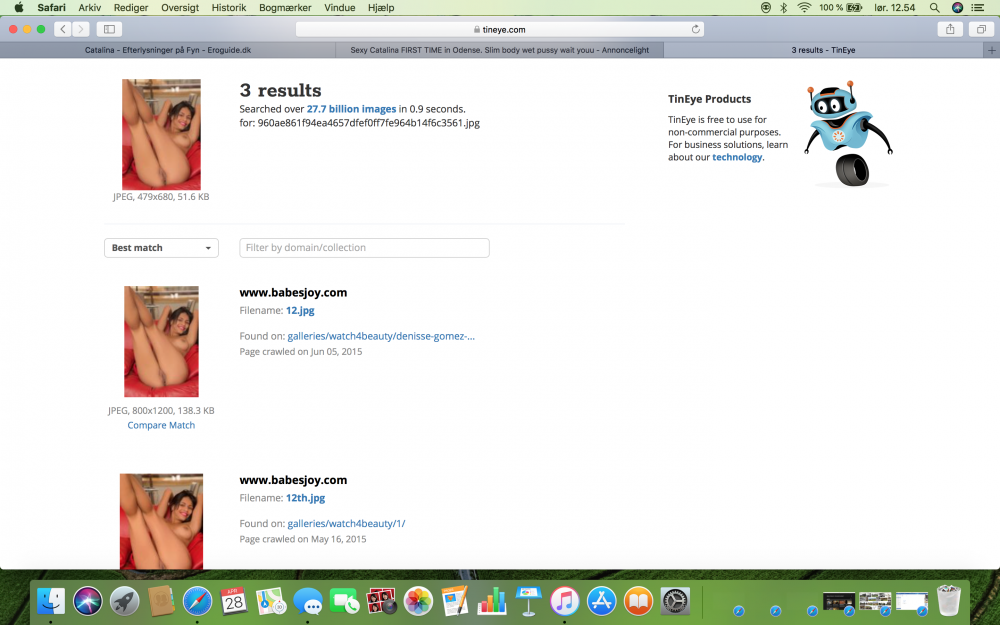Open FaceTime from the Dock
This screenshot has width=1000, height=625.
[x=344, y=601]
